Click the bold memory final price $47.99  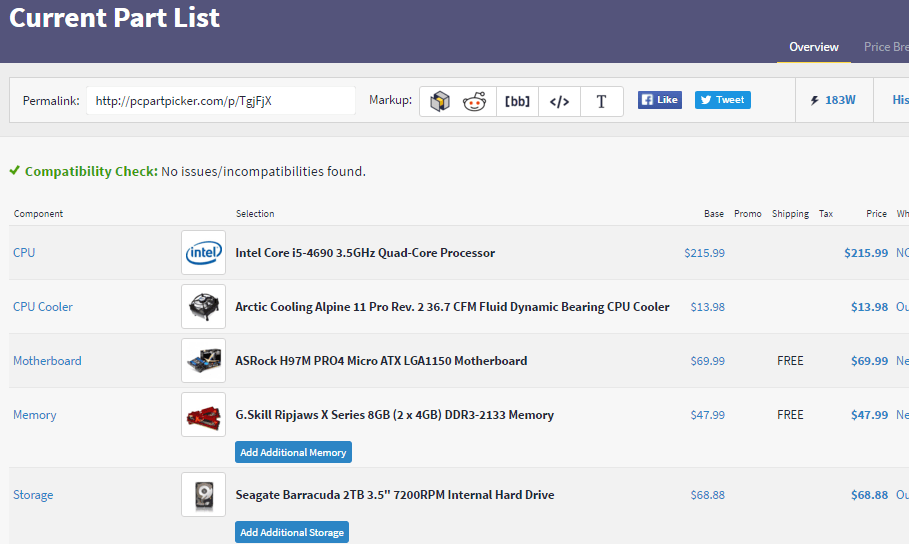tap(870, 415)
